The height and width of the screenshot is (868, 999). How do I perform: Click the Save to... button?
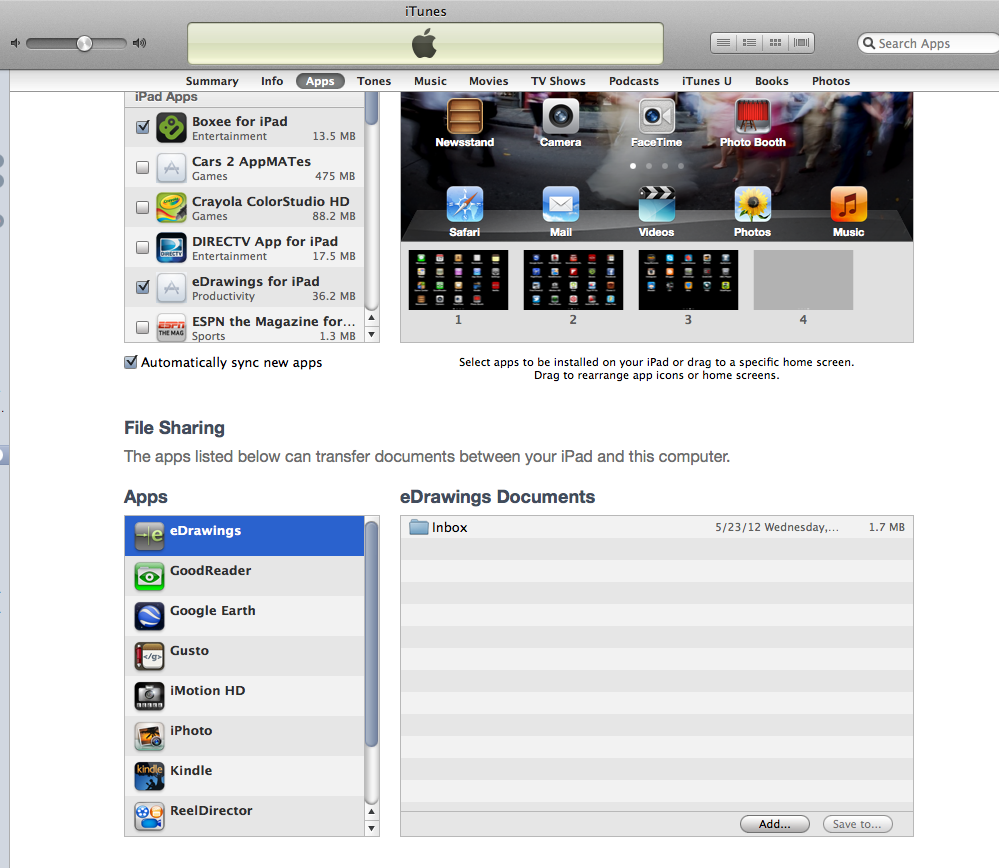[858, 824]
